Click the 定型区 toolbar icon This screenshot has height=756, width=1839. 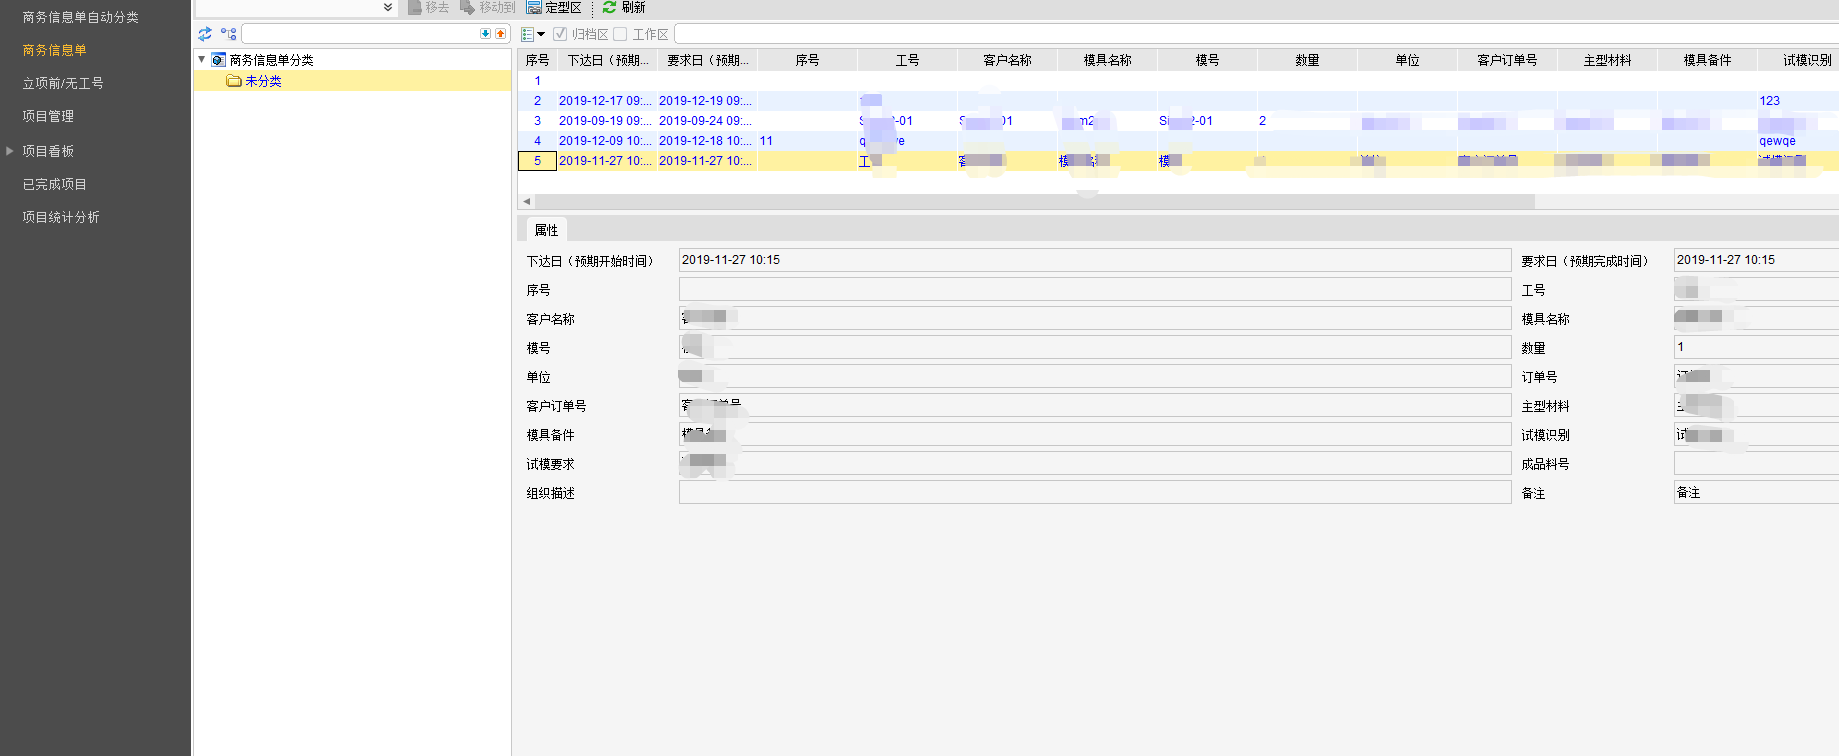[534, 8]
